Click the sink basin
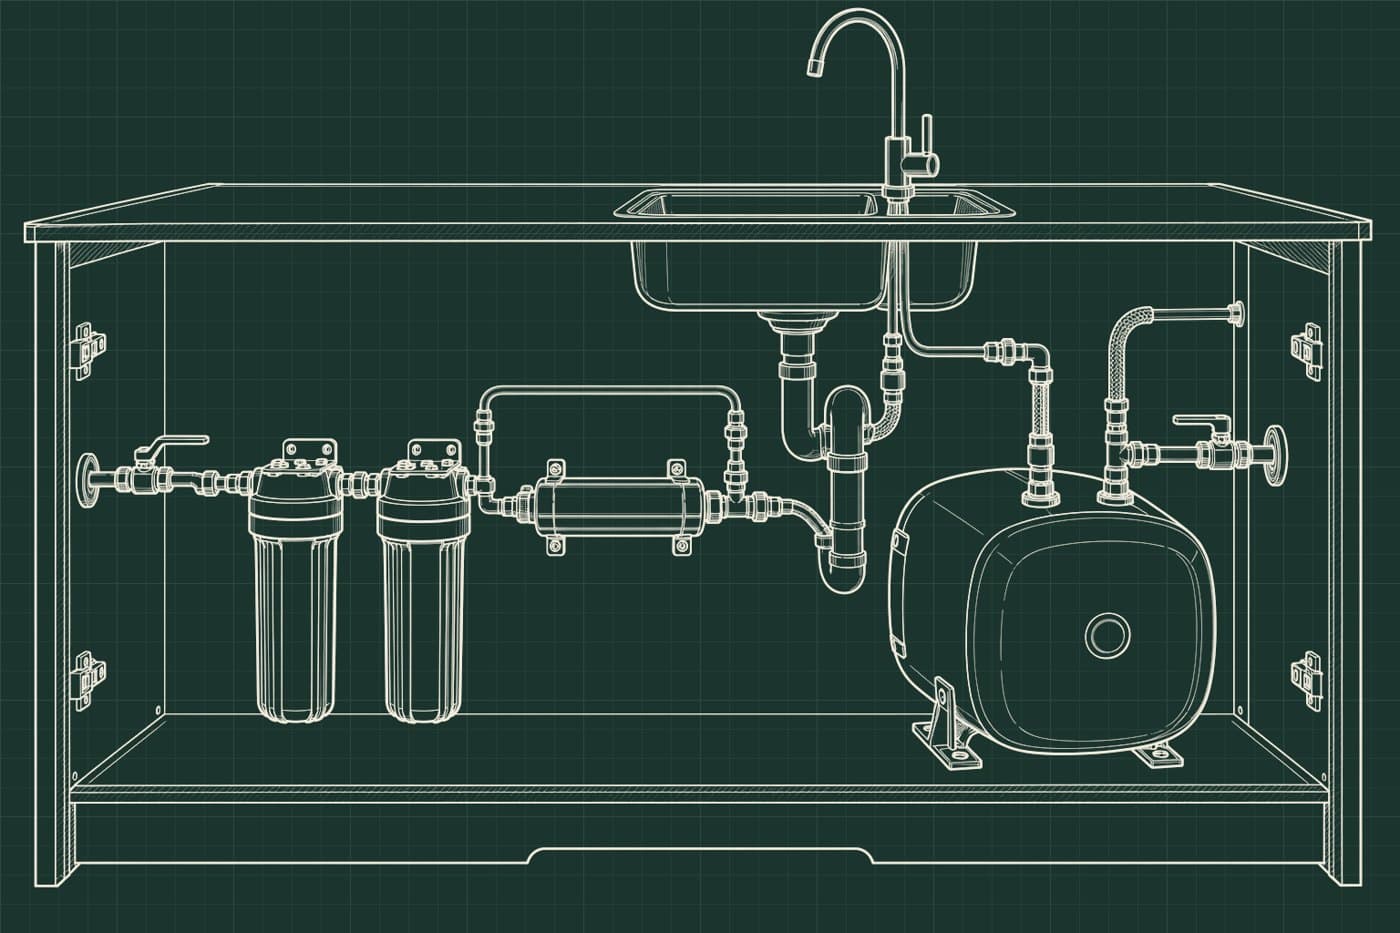The height and width of the screenshot is (933, 1400). pyautogui.click(x=815, y=250)
